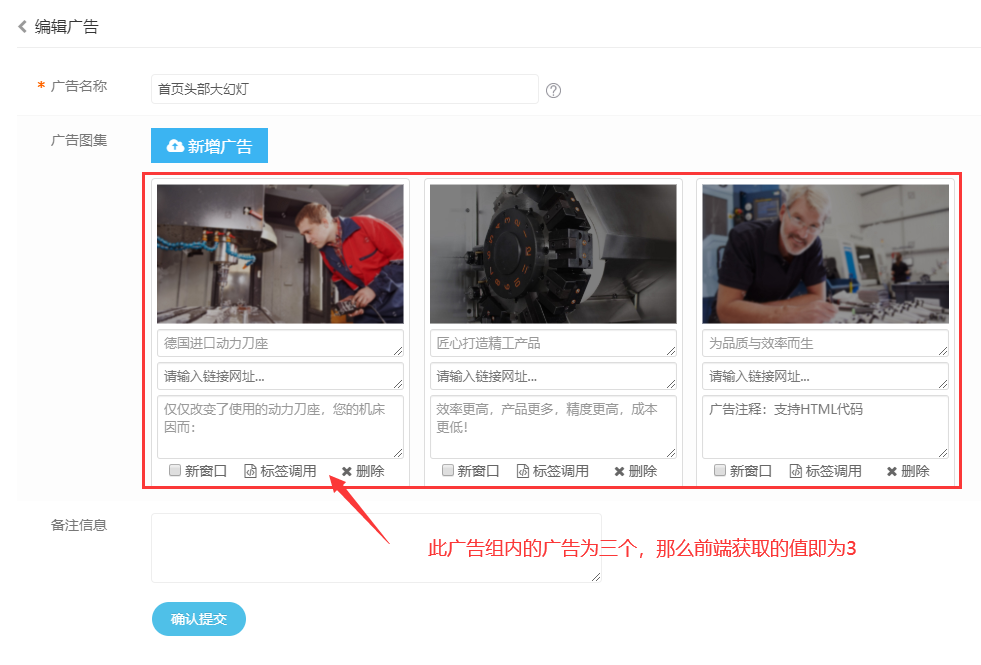This screenshot has width=981, height=665.
Task: Open the help question mark beside 广告名称
Action: (554, 90)
